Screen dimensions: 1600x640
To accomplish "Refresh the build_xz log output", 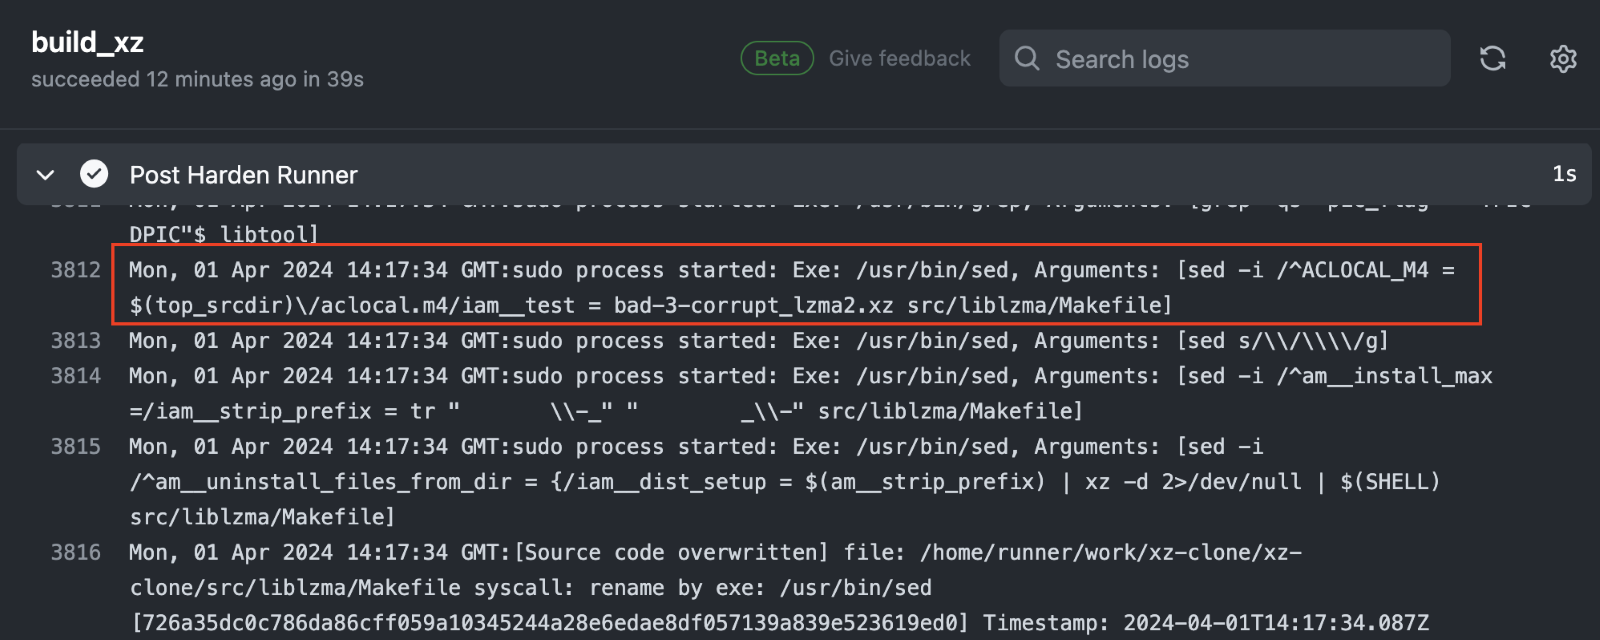I will pyautogui.click(x=1493, y=59).
